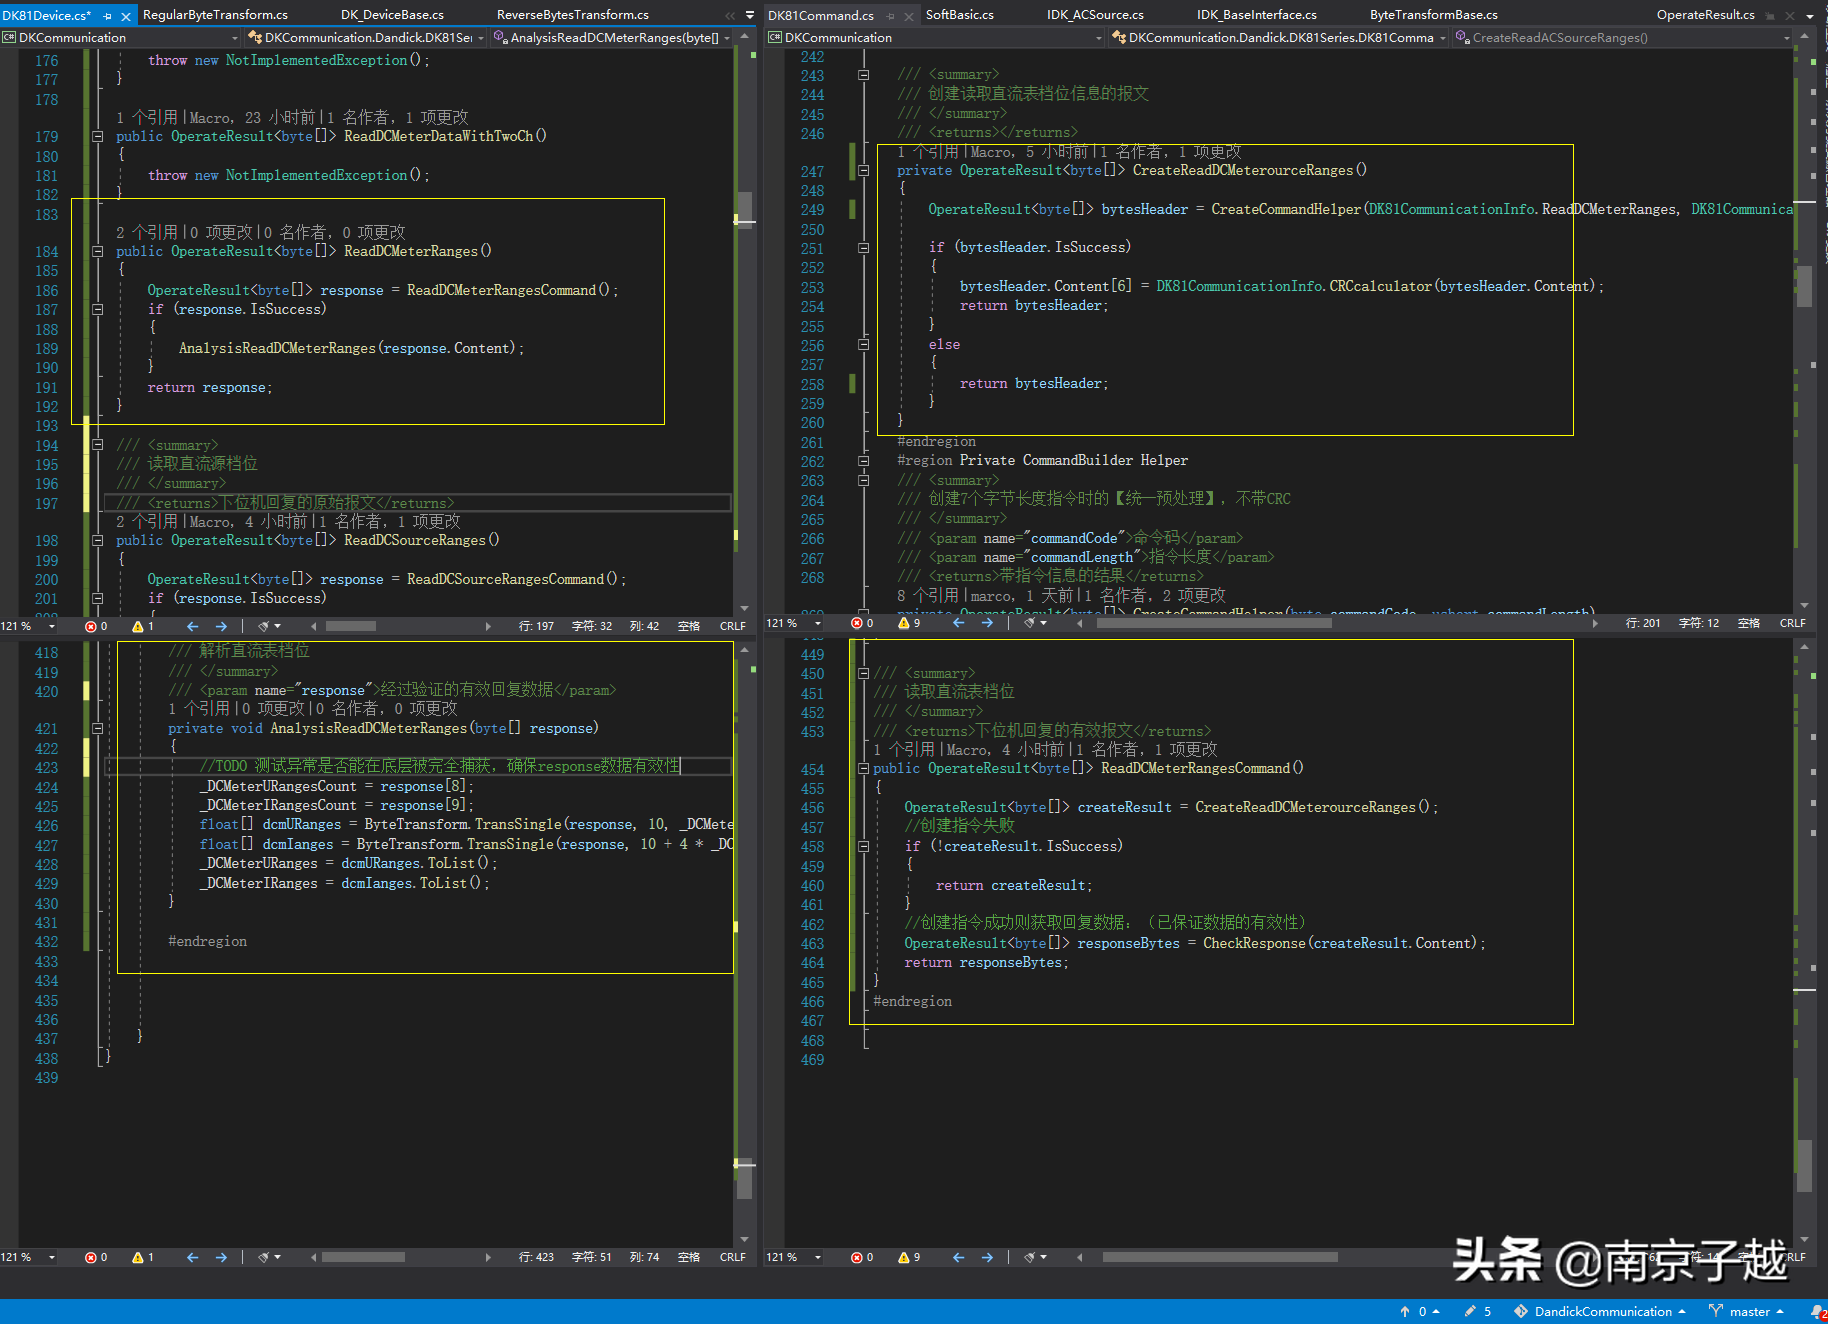1828x1324 pixels.
Task: Click navigate forward arrow in 行: 197 bar
Action: click(221, 626)
